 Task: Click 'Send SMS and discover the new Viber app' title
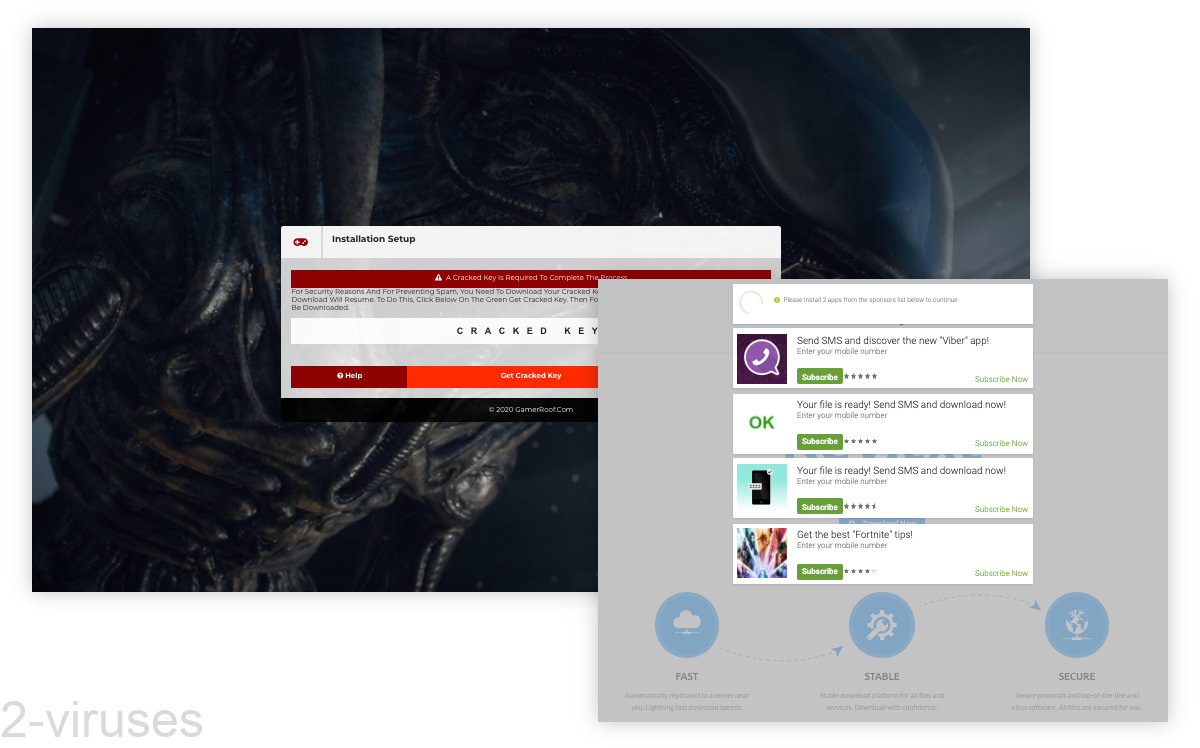(893, 341)
